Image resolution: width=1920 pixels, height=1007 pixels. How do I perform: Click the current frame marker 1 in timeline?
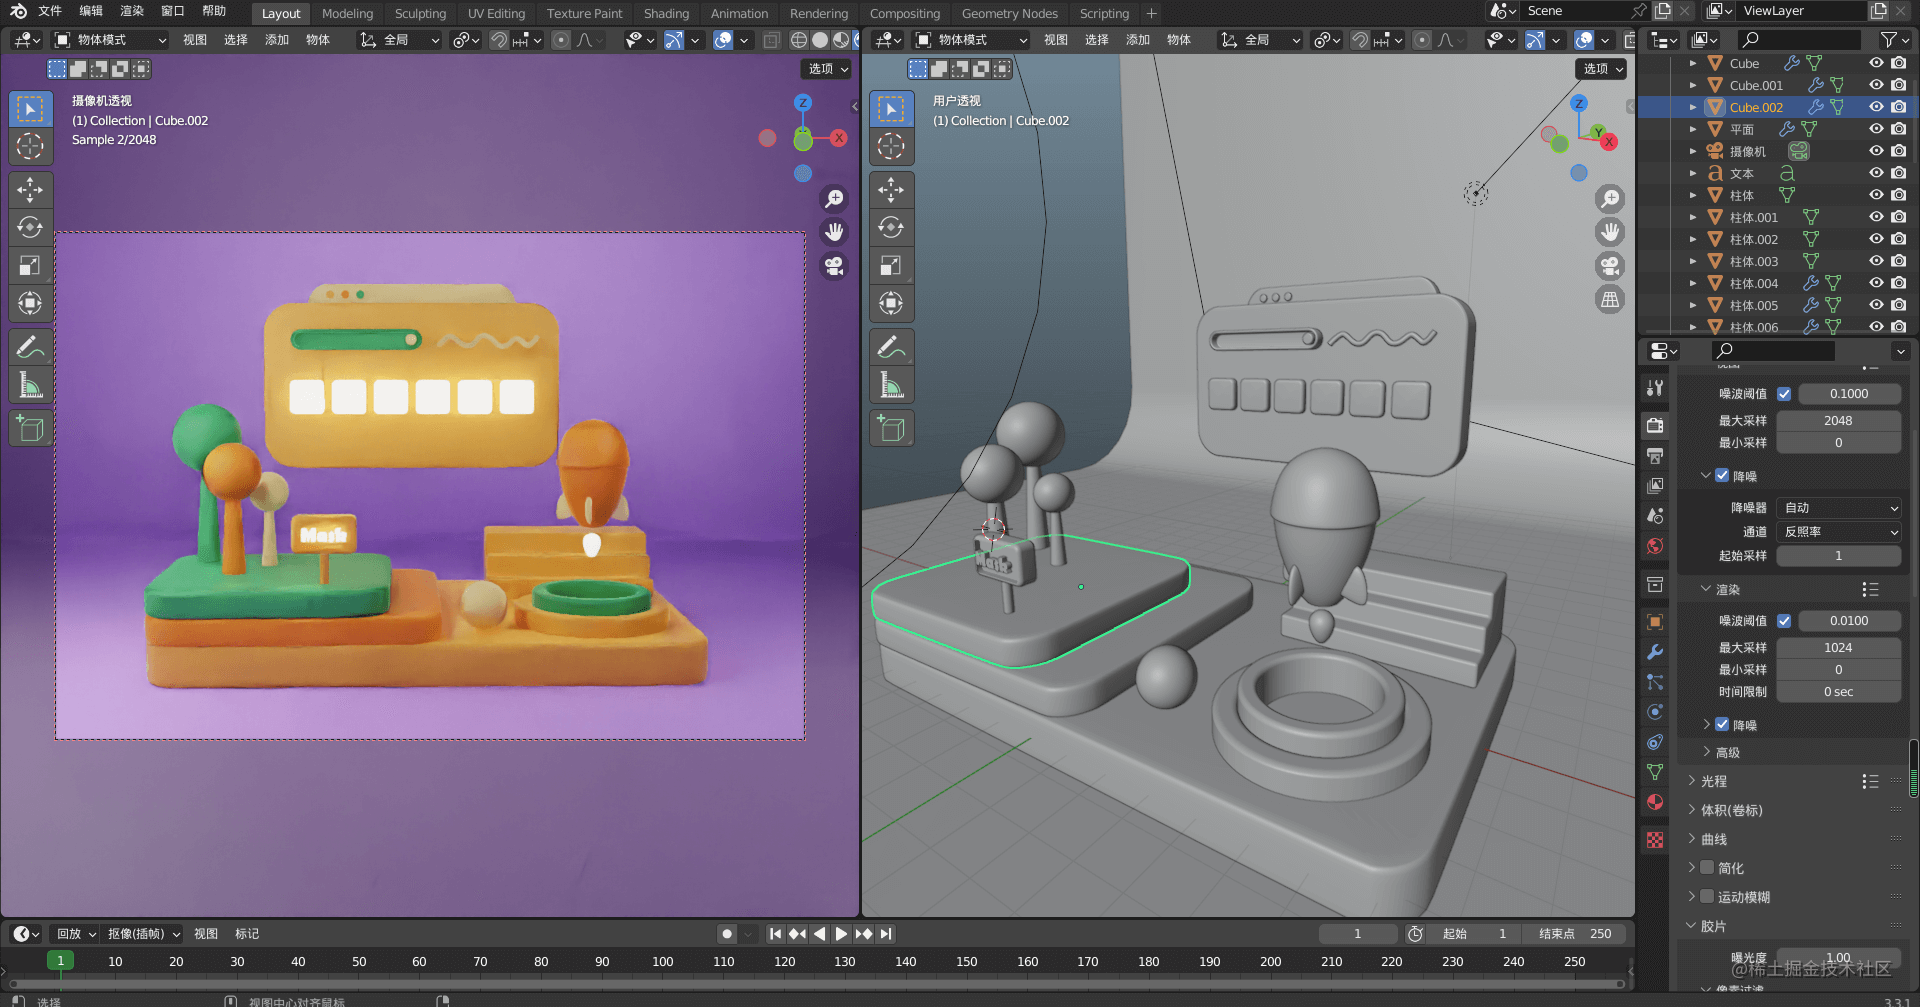click(60, 961)
